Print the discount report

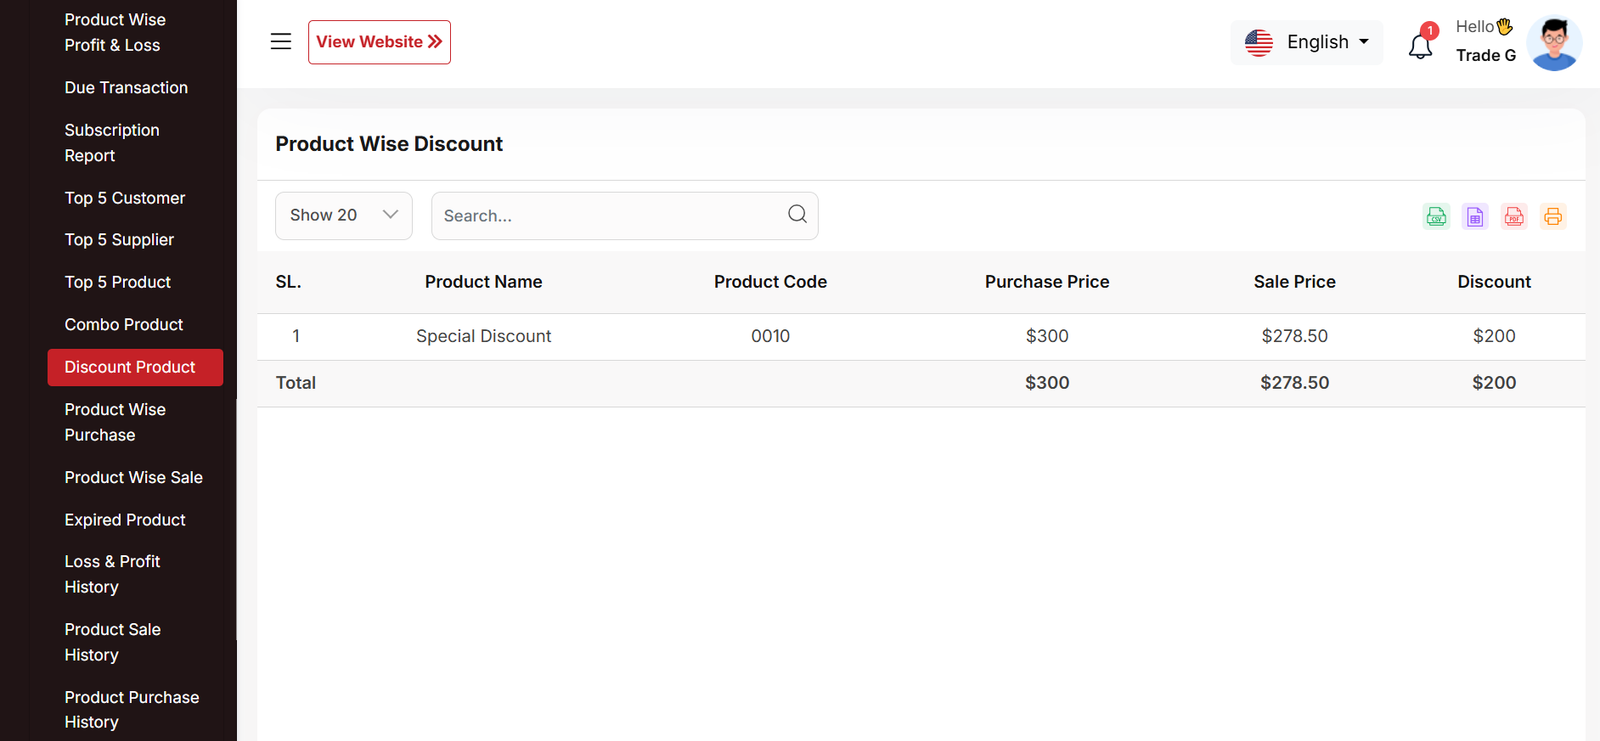pyautogui.click(x=1552, y=217)
